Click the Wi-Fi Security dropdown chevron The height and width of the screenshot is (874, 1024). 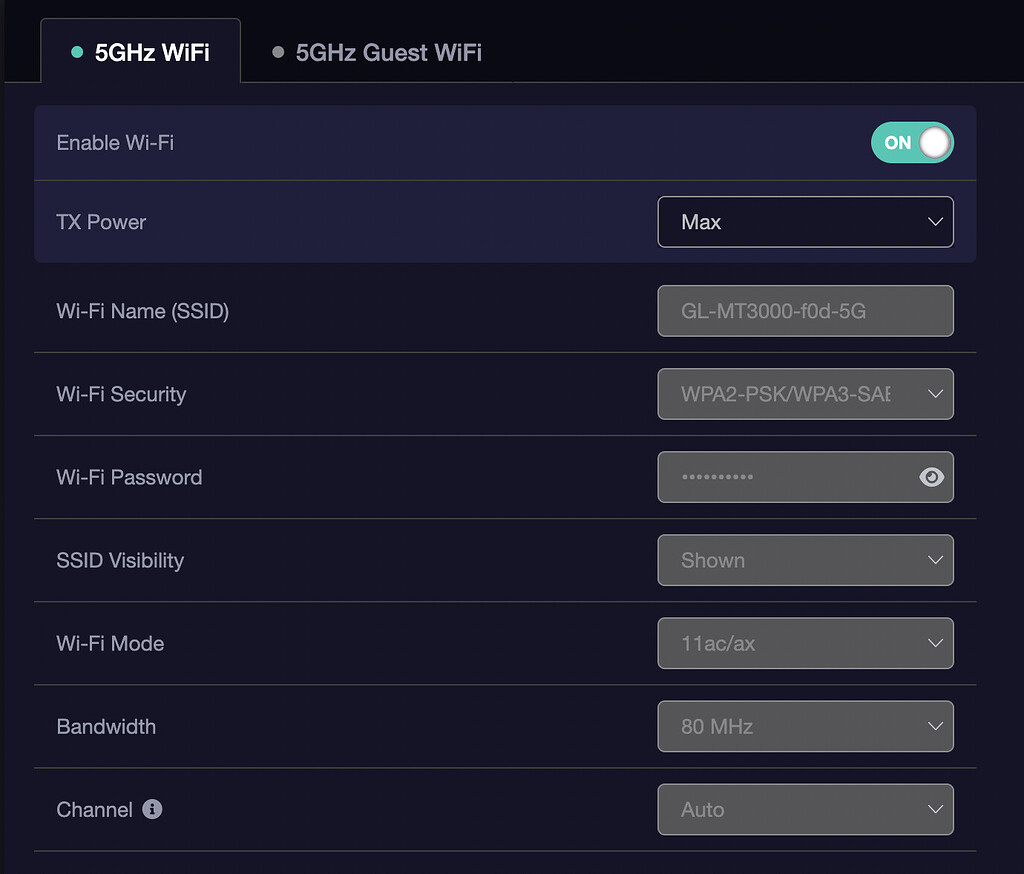coord(935,394)
